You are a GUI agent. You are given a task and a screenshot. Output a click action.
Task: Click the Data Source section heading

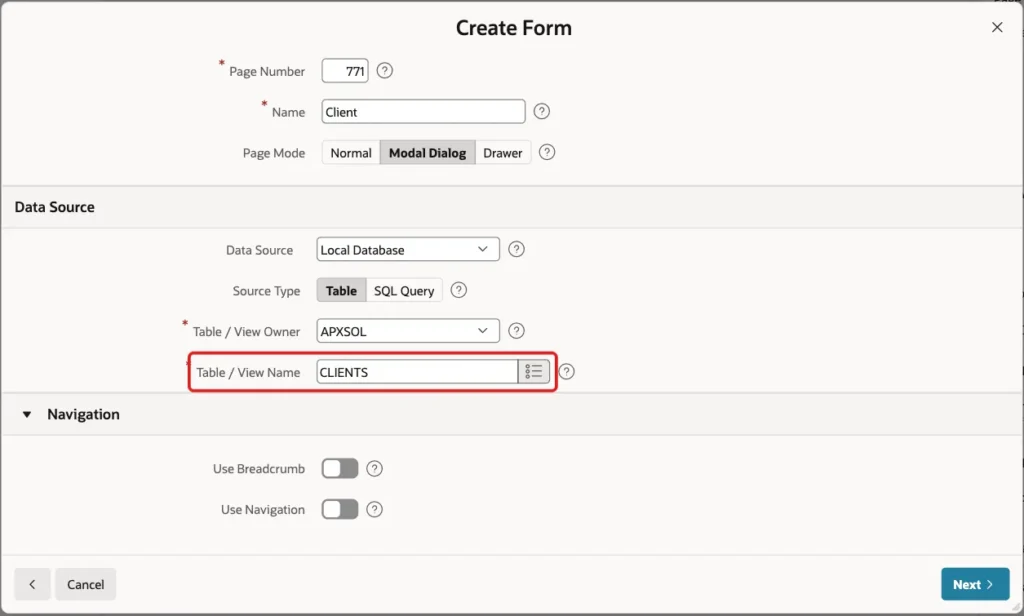(55, 207)
